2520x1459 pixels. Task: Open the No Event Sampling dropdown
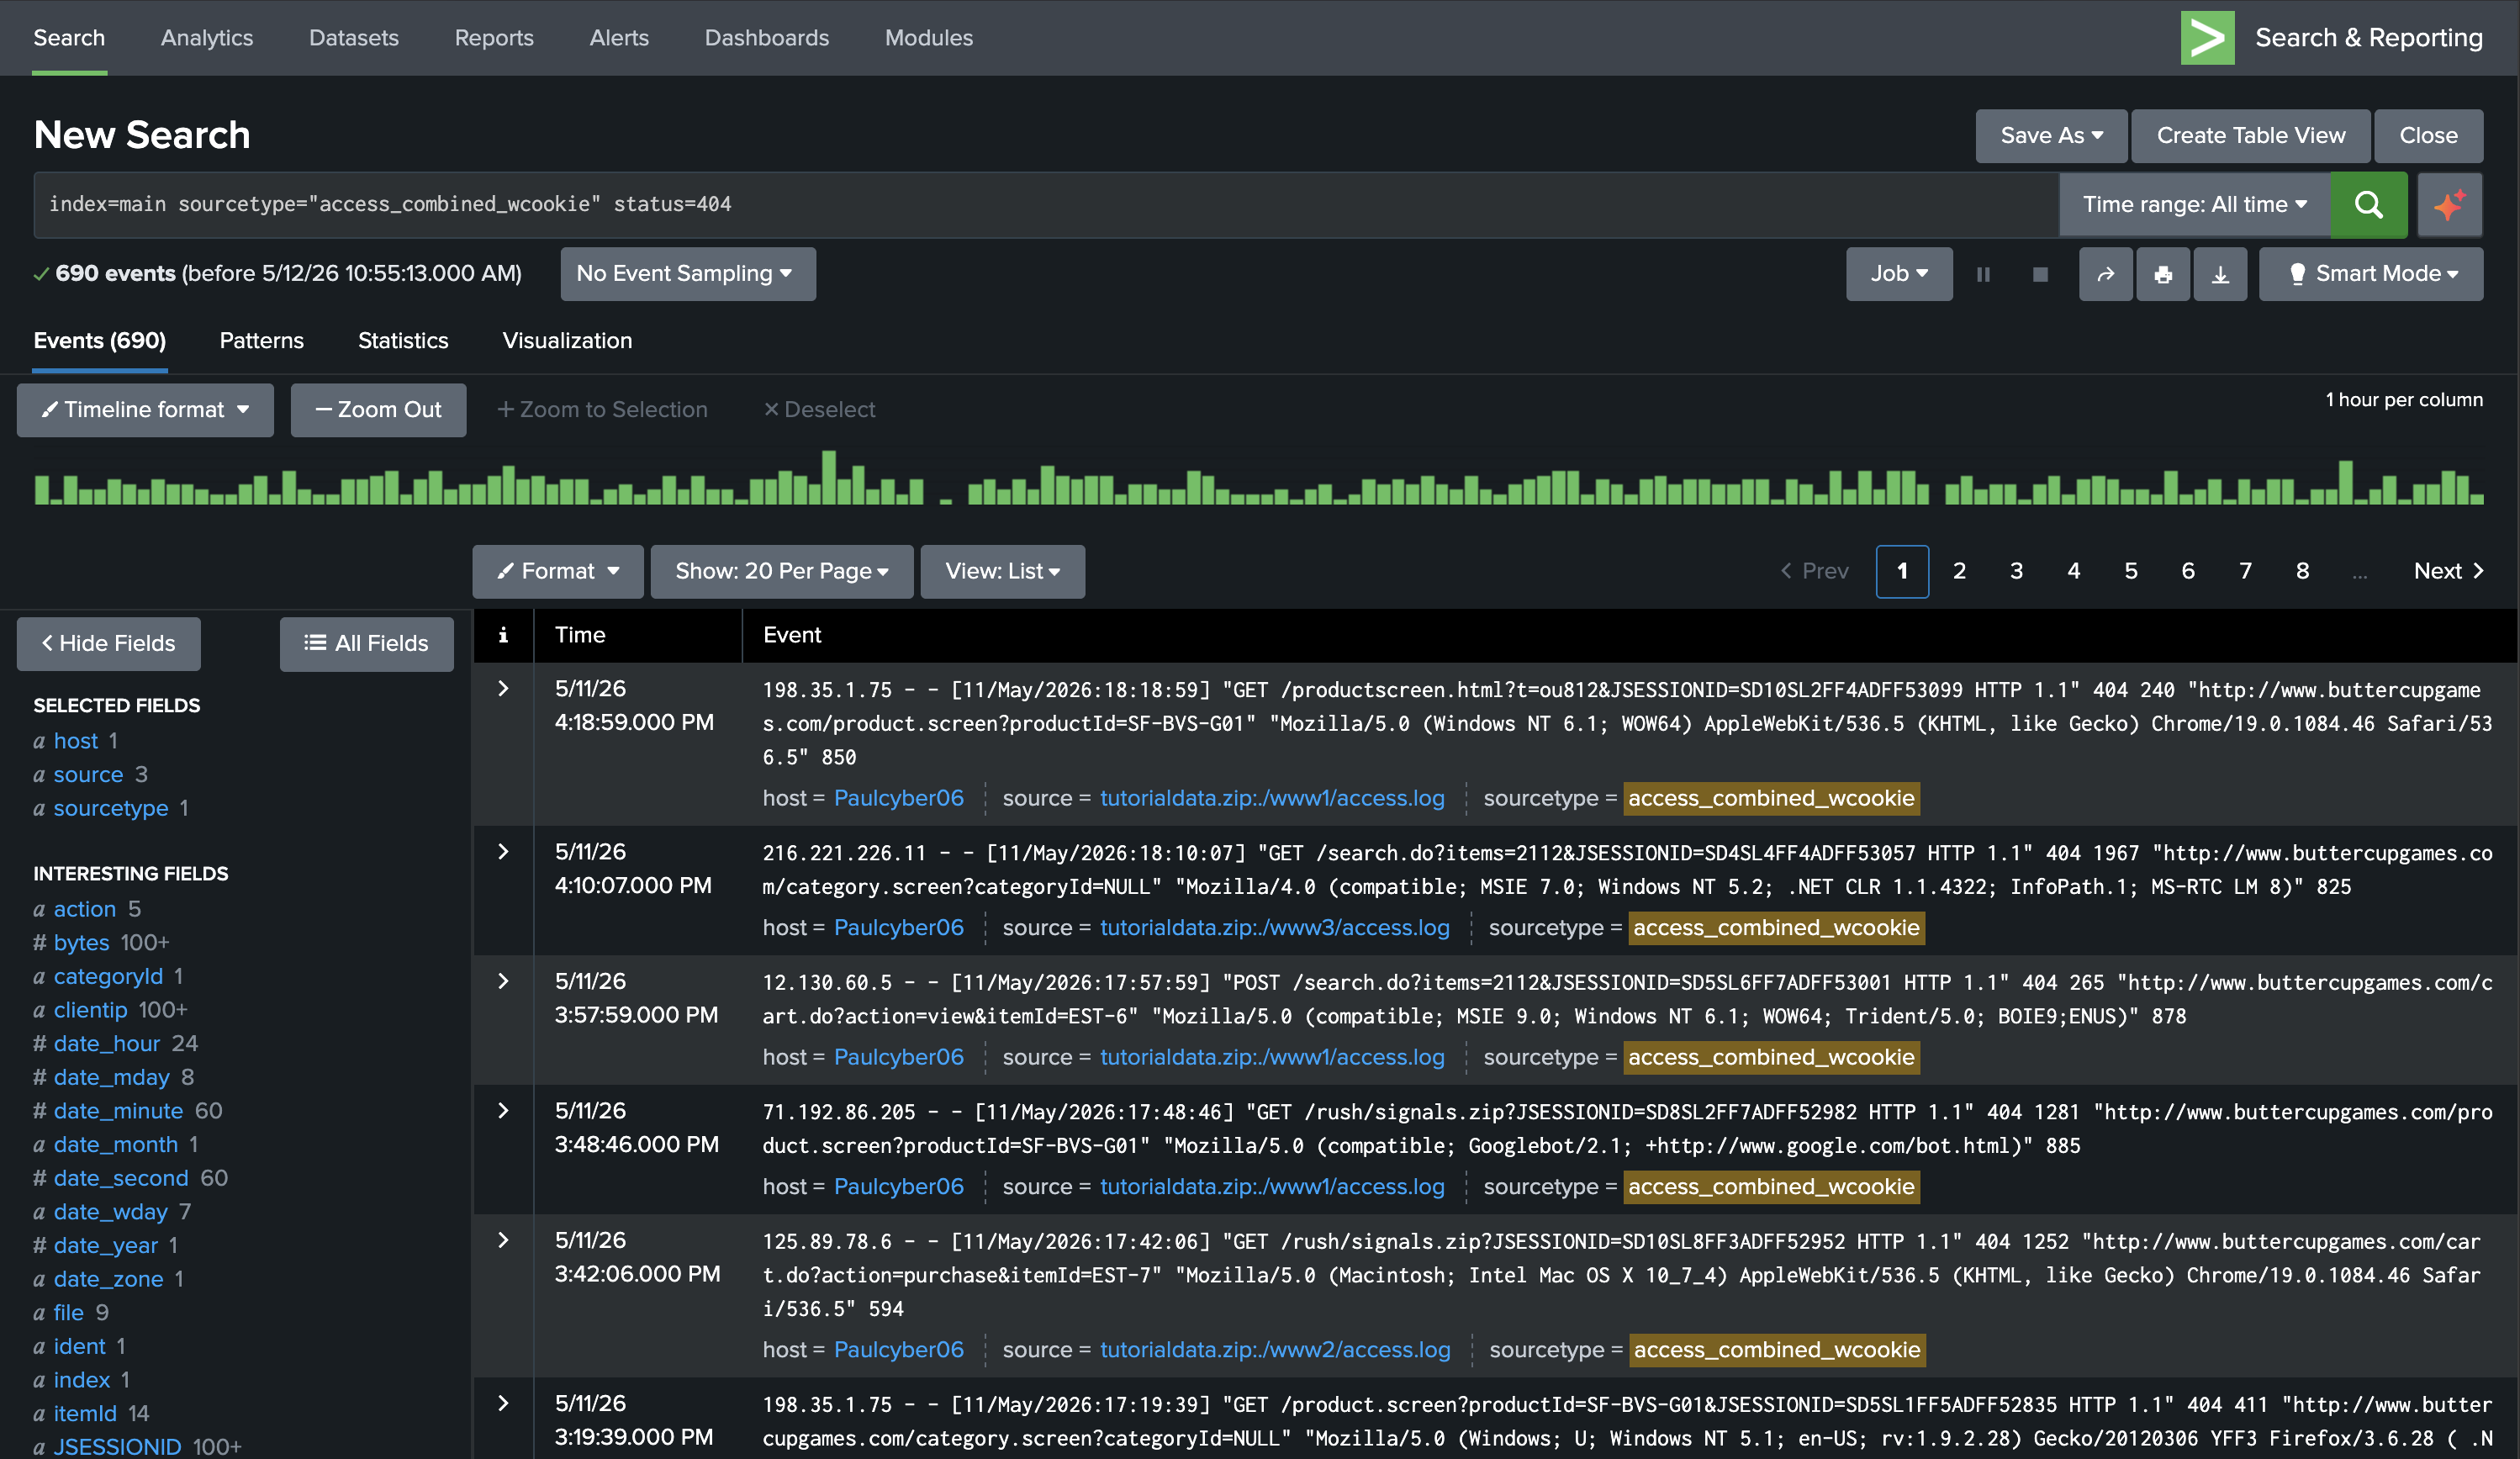click(x=687, y=274)
